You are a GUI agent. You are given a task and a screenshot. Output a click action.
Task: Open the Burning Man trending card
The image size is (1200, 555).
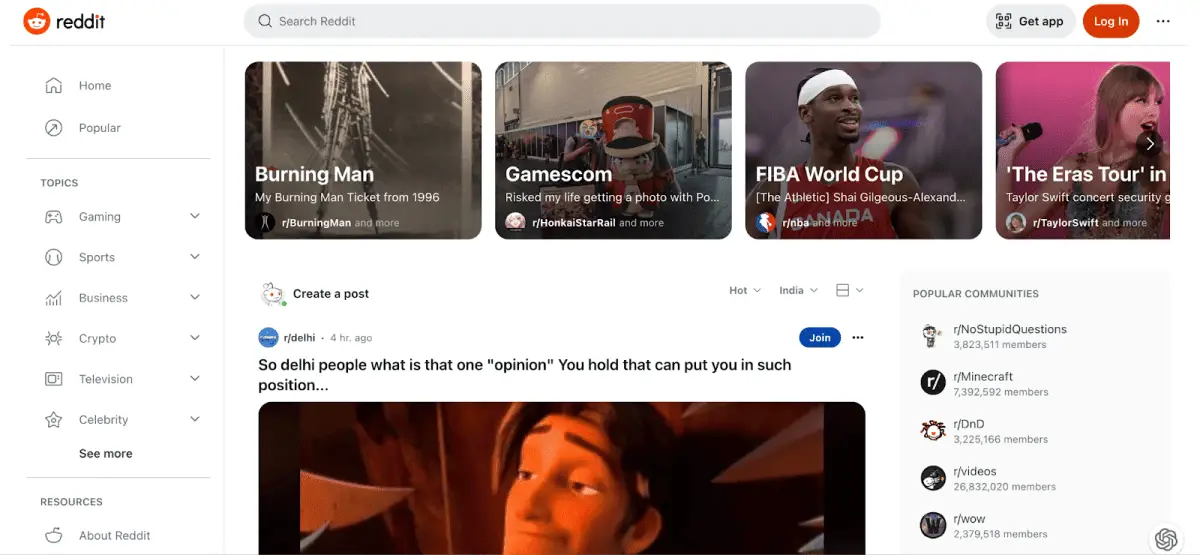[x=363, y=151]
